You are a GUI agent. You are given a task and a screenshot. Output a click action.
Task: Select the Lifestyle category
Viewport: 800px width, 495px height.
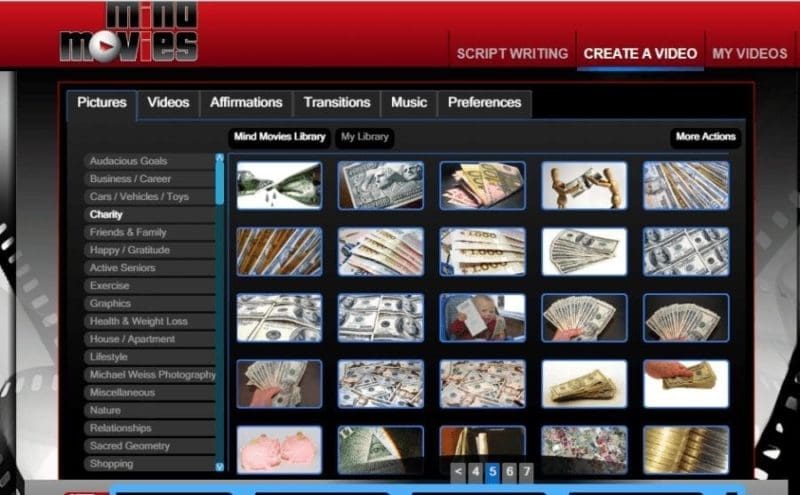pos(149,357)
